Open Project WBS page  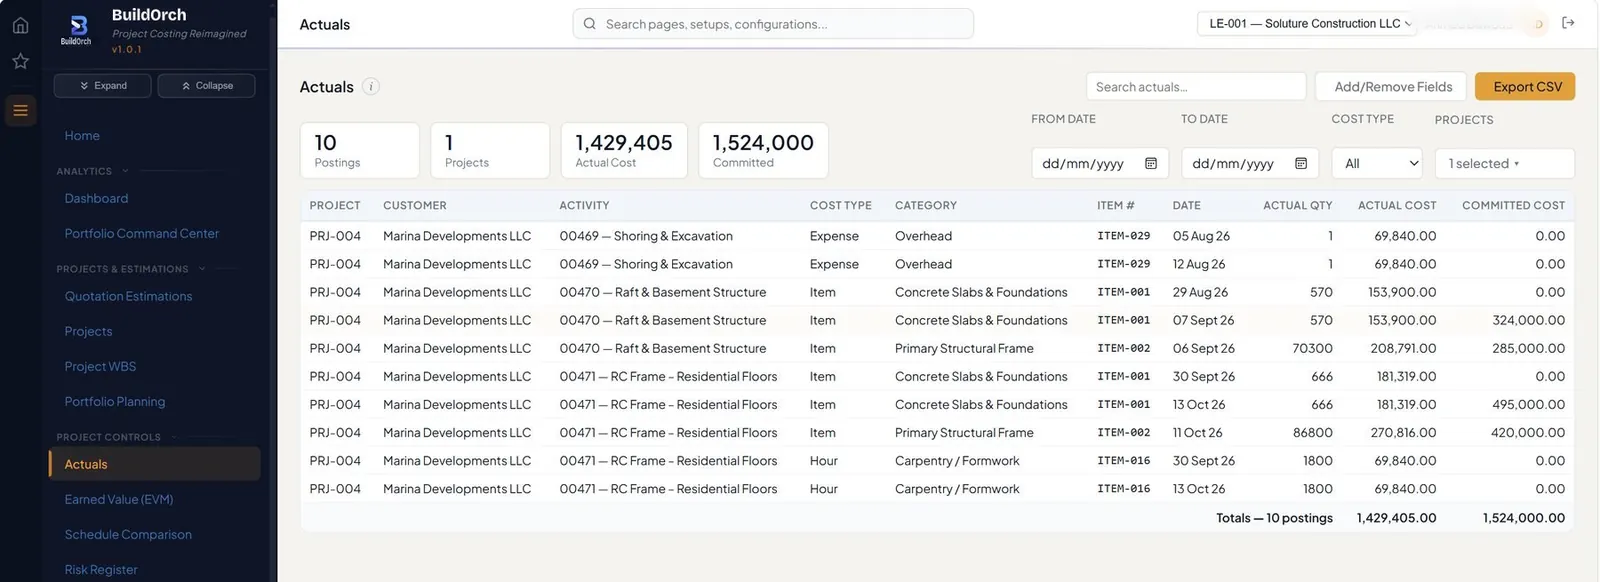100,367
